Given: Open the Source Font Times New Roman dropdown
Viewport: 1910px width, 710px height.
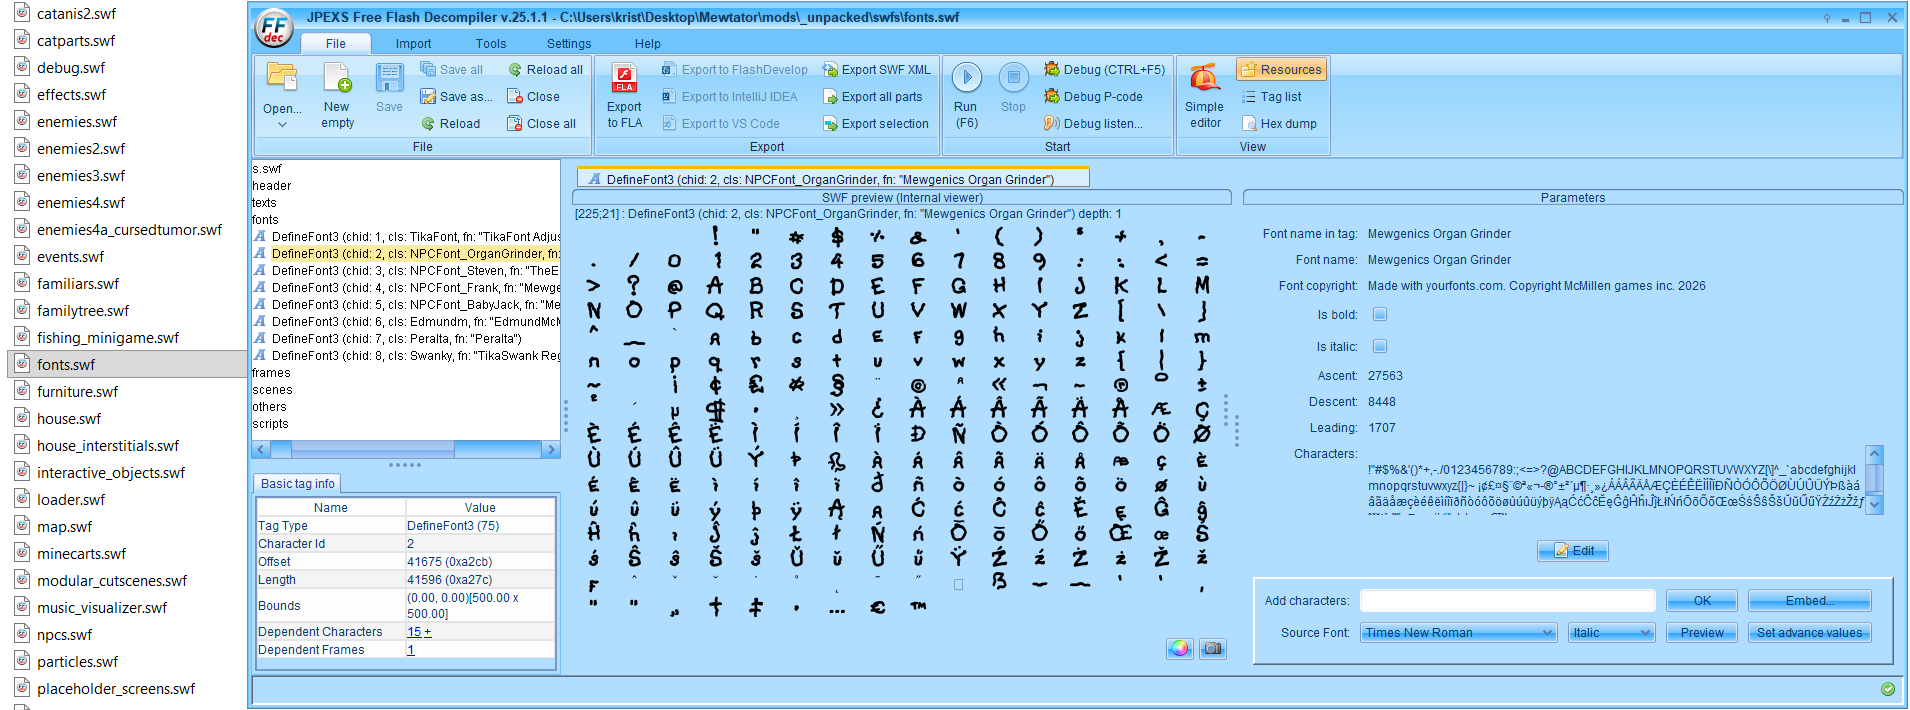Looking at the screenshot, I should [x=1458, y=633].
